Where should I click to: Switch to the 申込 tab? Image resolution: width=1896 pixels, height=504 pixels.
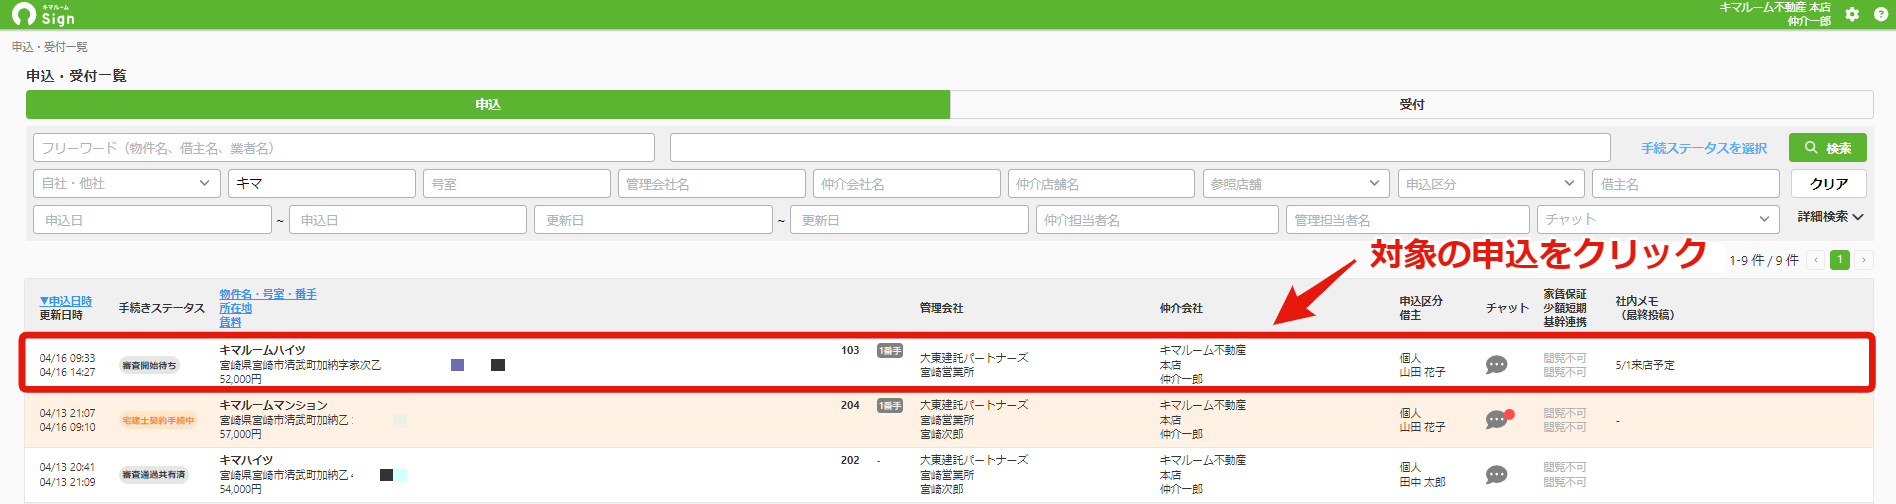click(488, 104)
